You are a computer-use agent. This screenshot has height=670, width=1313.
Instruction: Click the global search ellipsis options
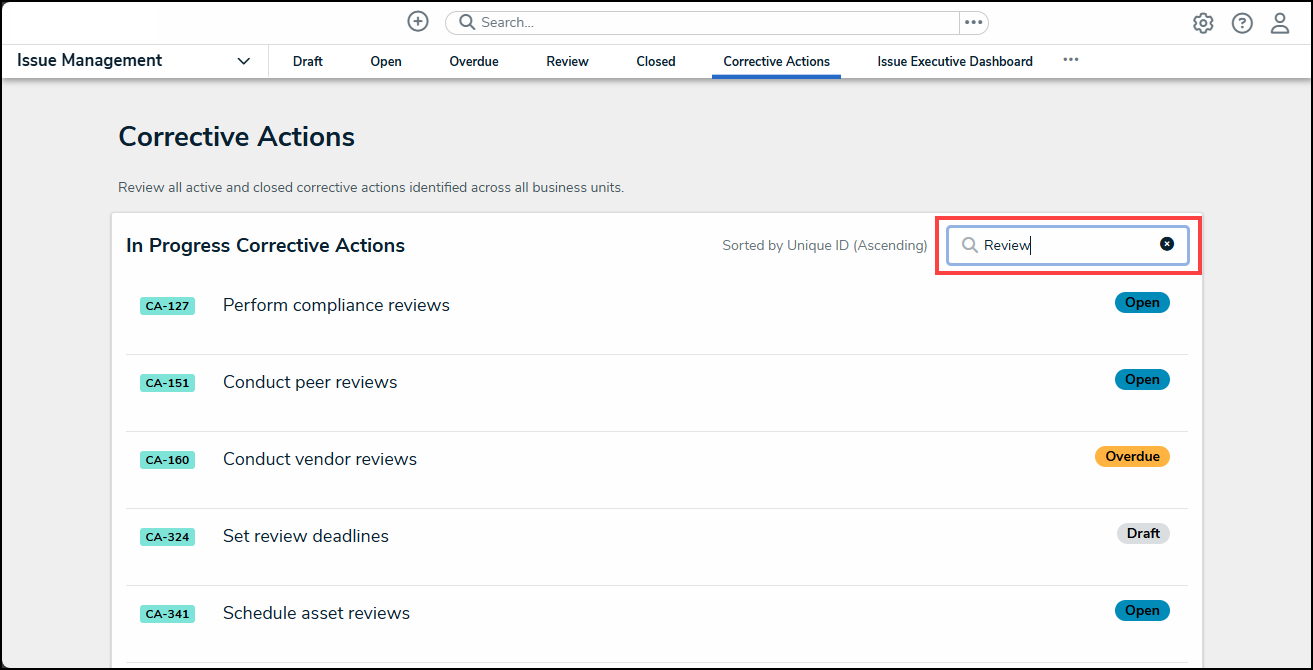click(x=973, y=22)
